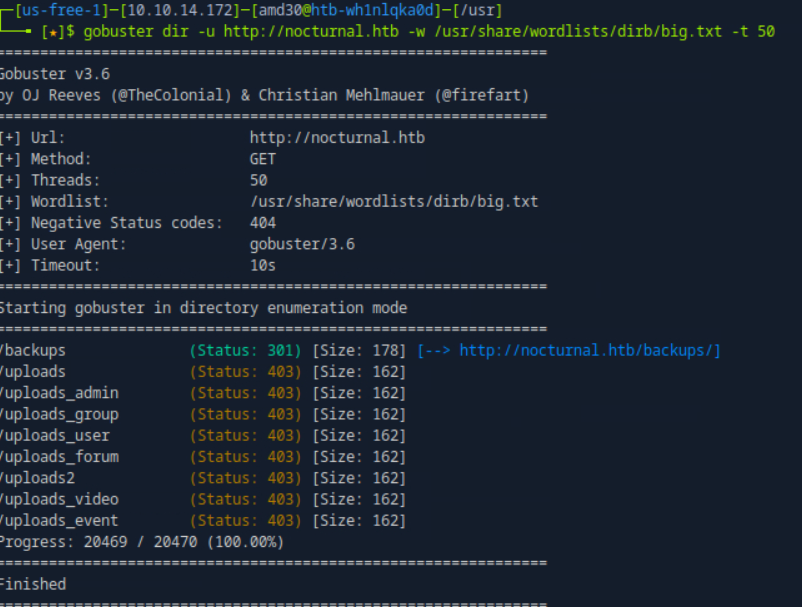Click the Finished status text
Viewport: 802px width, 607px height.
click(x=34, y=584)
